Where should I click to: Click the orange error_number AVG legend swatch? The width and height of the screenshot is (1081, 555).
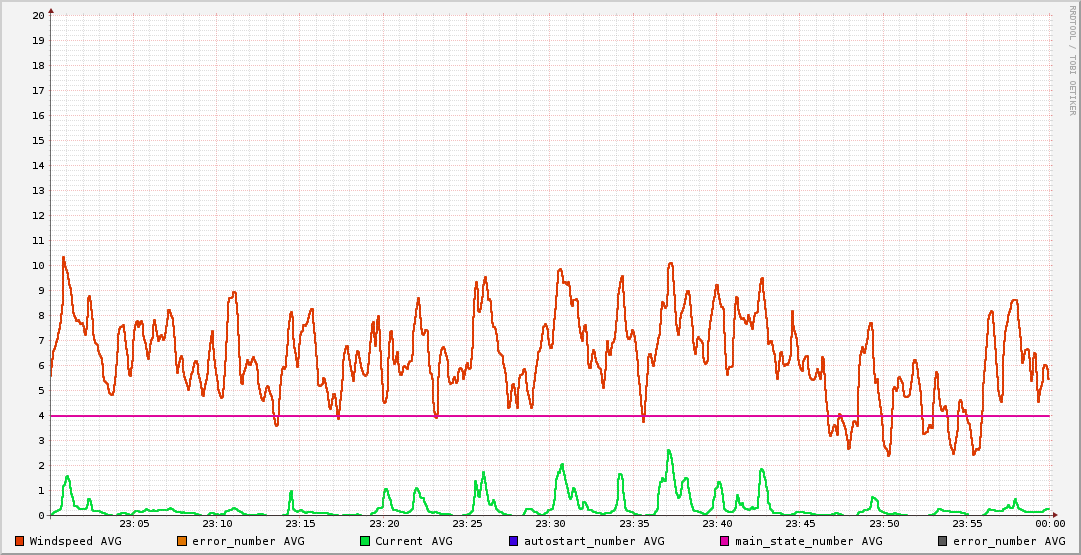(181, 541)
